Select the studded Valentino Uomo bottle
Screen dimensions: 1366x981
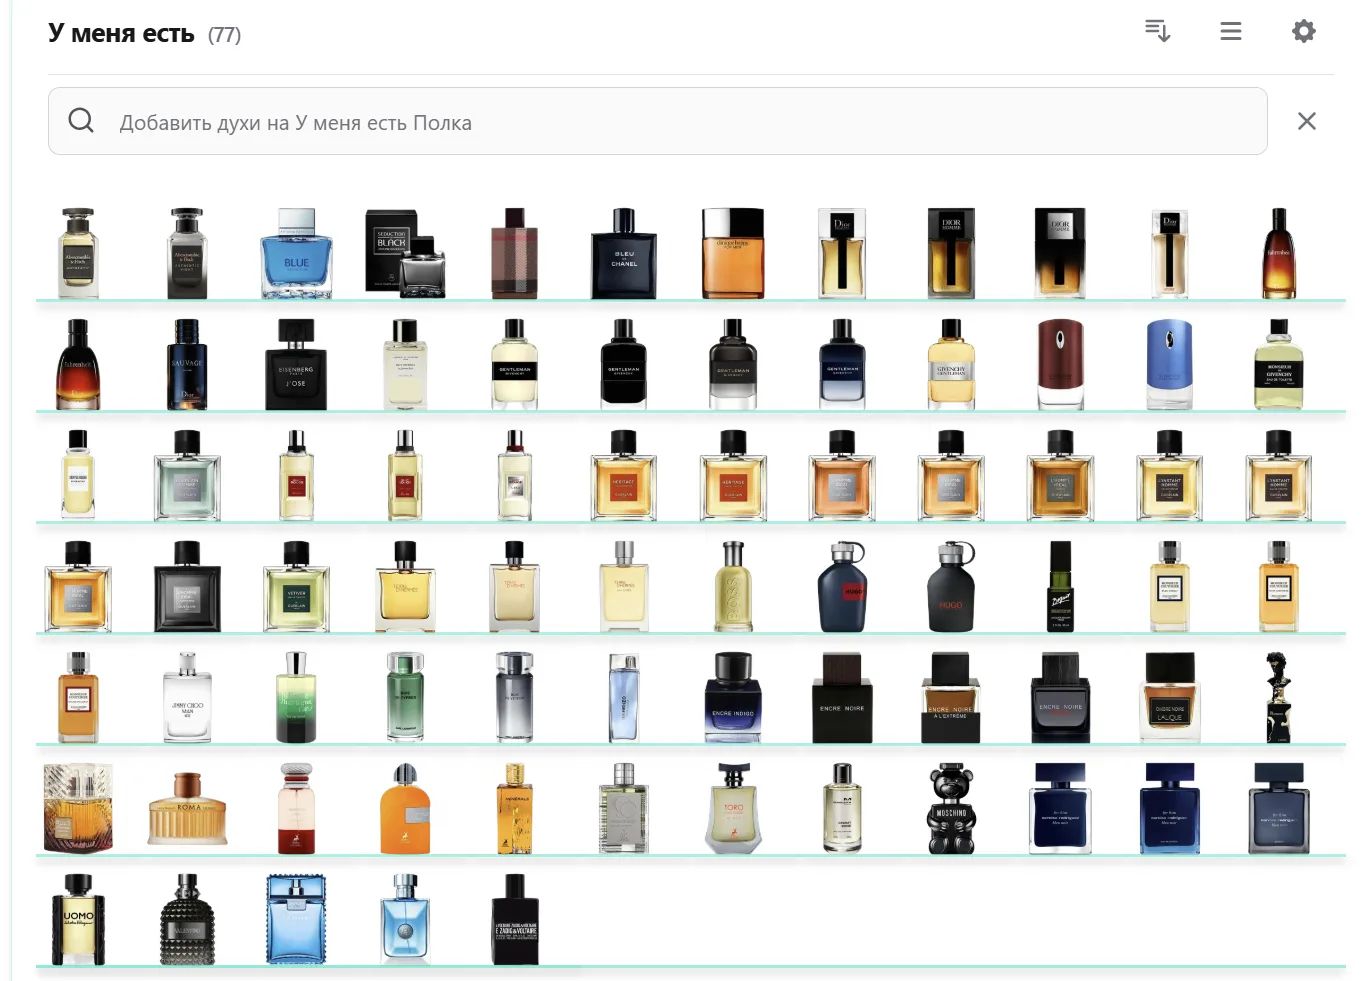point(187,919)
